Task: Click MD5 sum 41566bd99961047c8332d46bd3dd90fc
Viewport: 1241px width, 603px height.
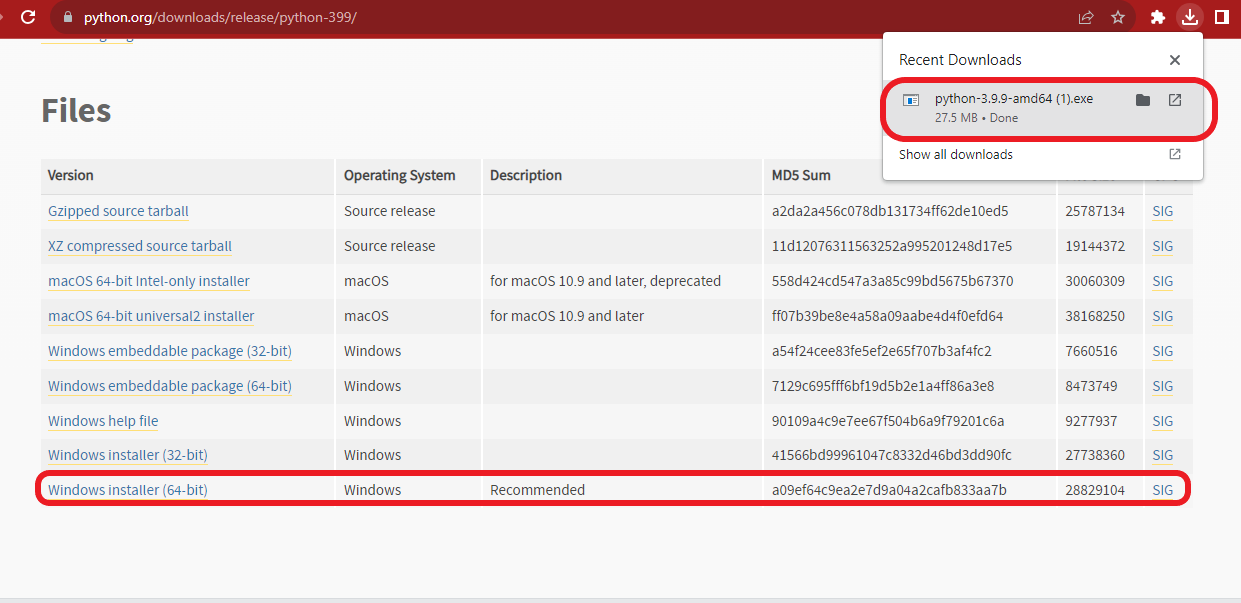Action: click(892, 455)
